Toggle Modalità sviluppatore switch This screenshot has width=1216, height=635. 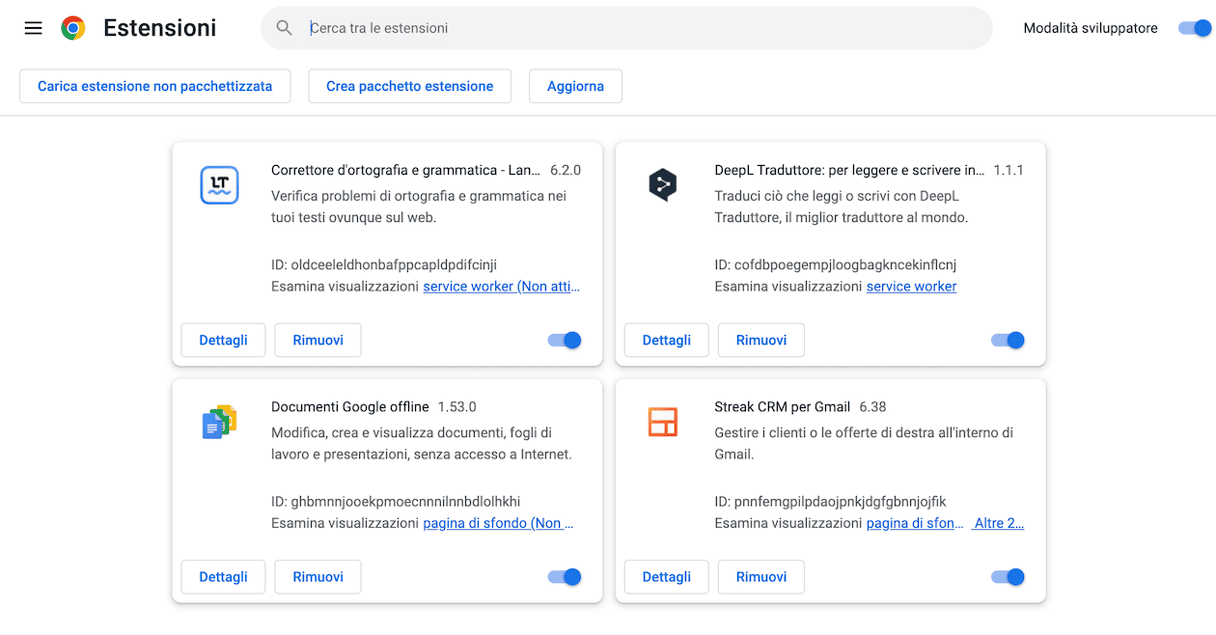click(x=1195, y=28)
